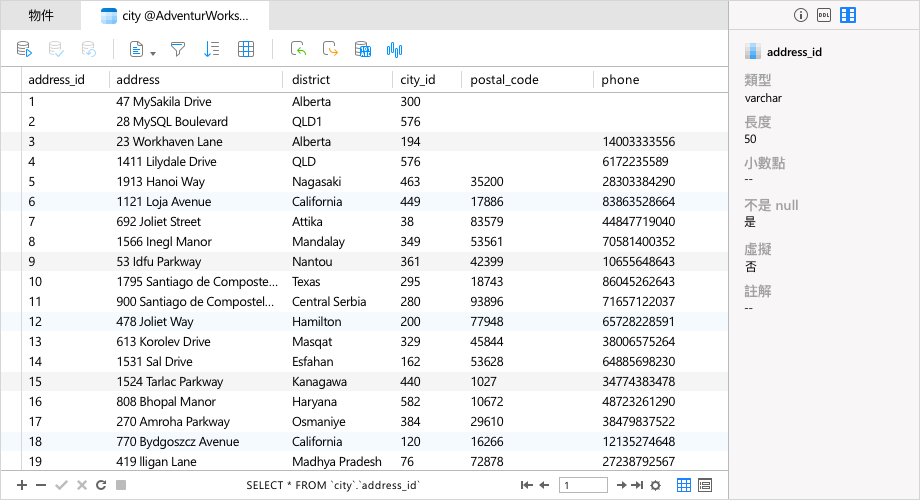Click the begin transaction toolbar icon
This screenshot has height=500, width=920.
(24, 49)
